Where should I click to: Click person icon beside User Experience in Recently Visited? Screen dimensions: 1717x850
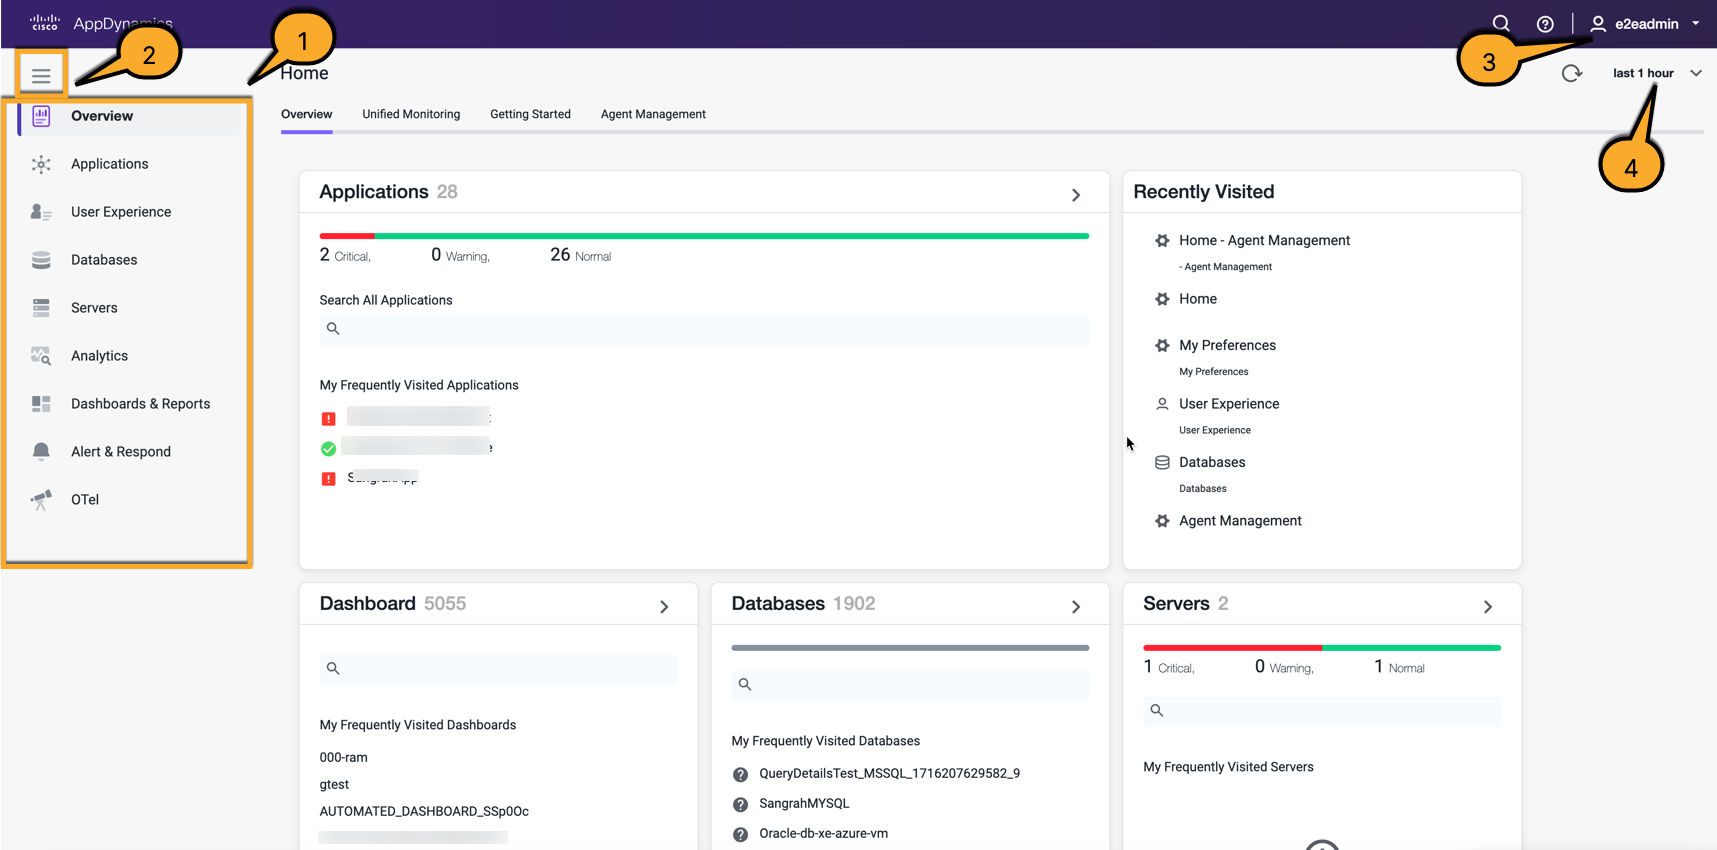pos(1162,404)
